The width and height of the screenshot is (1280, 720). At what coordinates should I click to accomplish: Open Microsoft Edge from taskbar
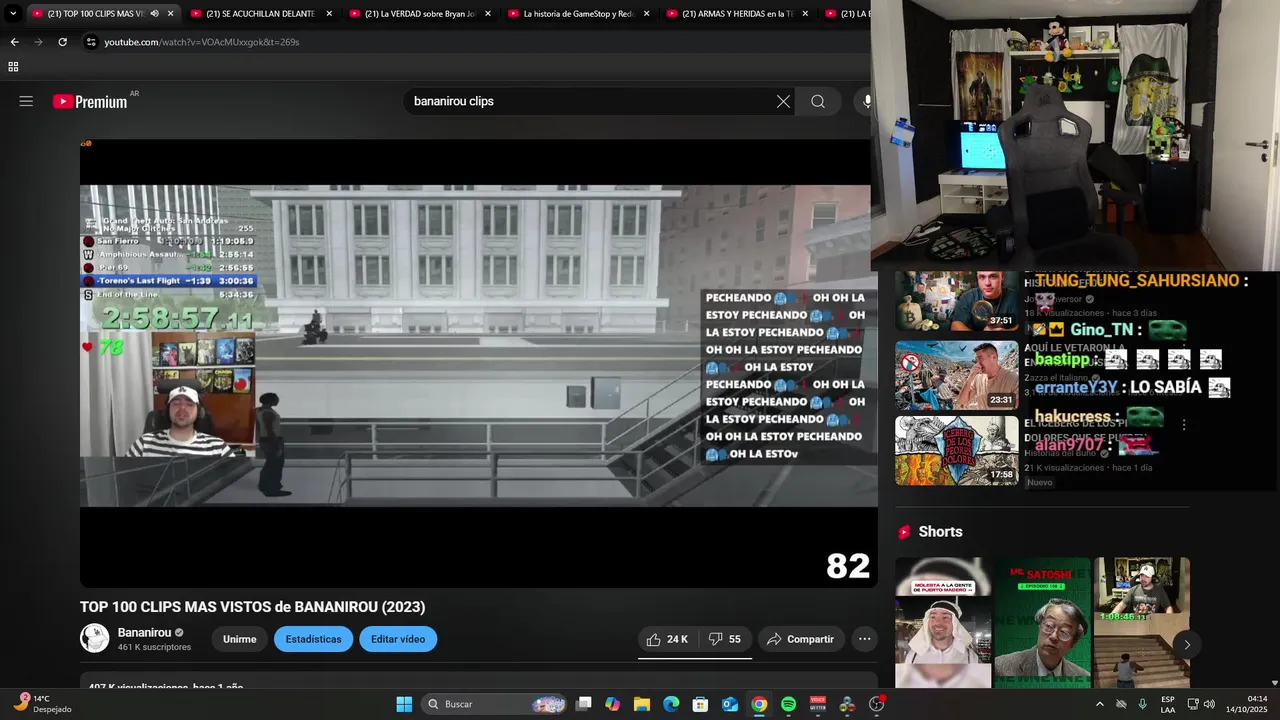671,704
